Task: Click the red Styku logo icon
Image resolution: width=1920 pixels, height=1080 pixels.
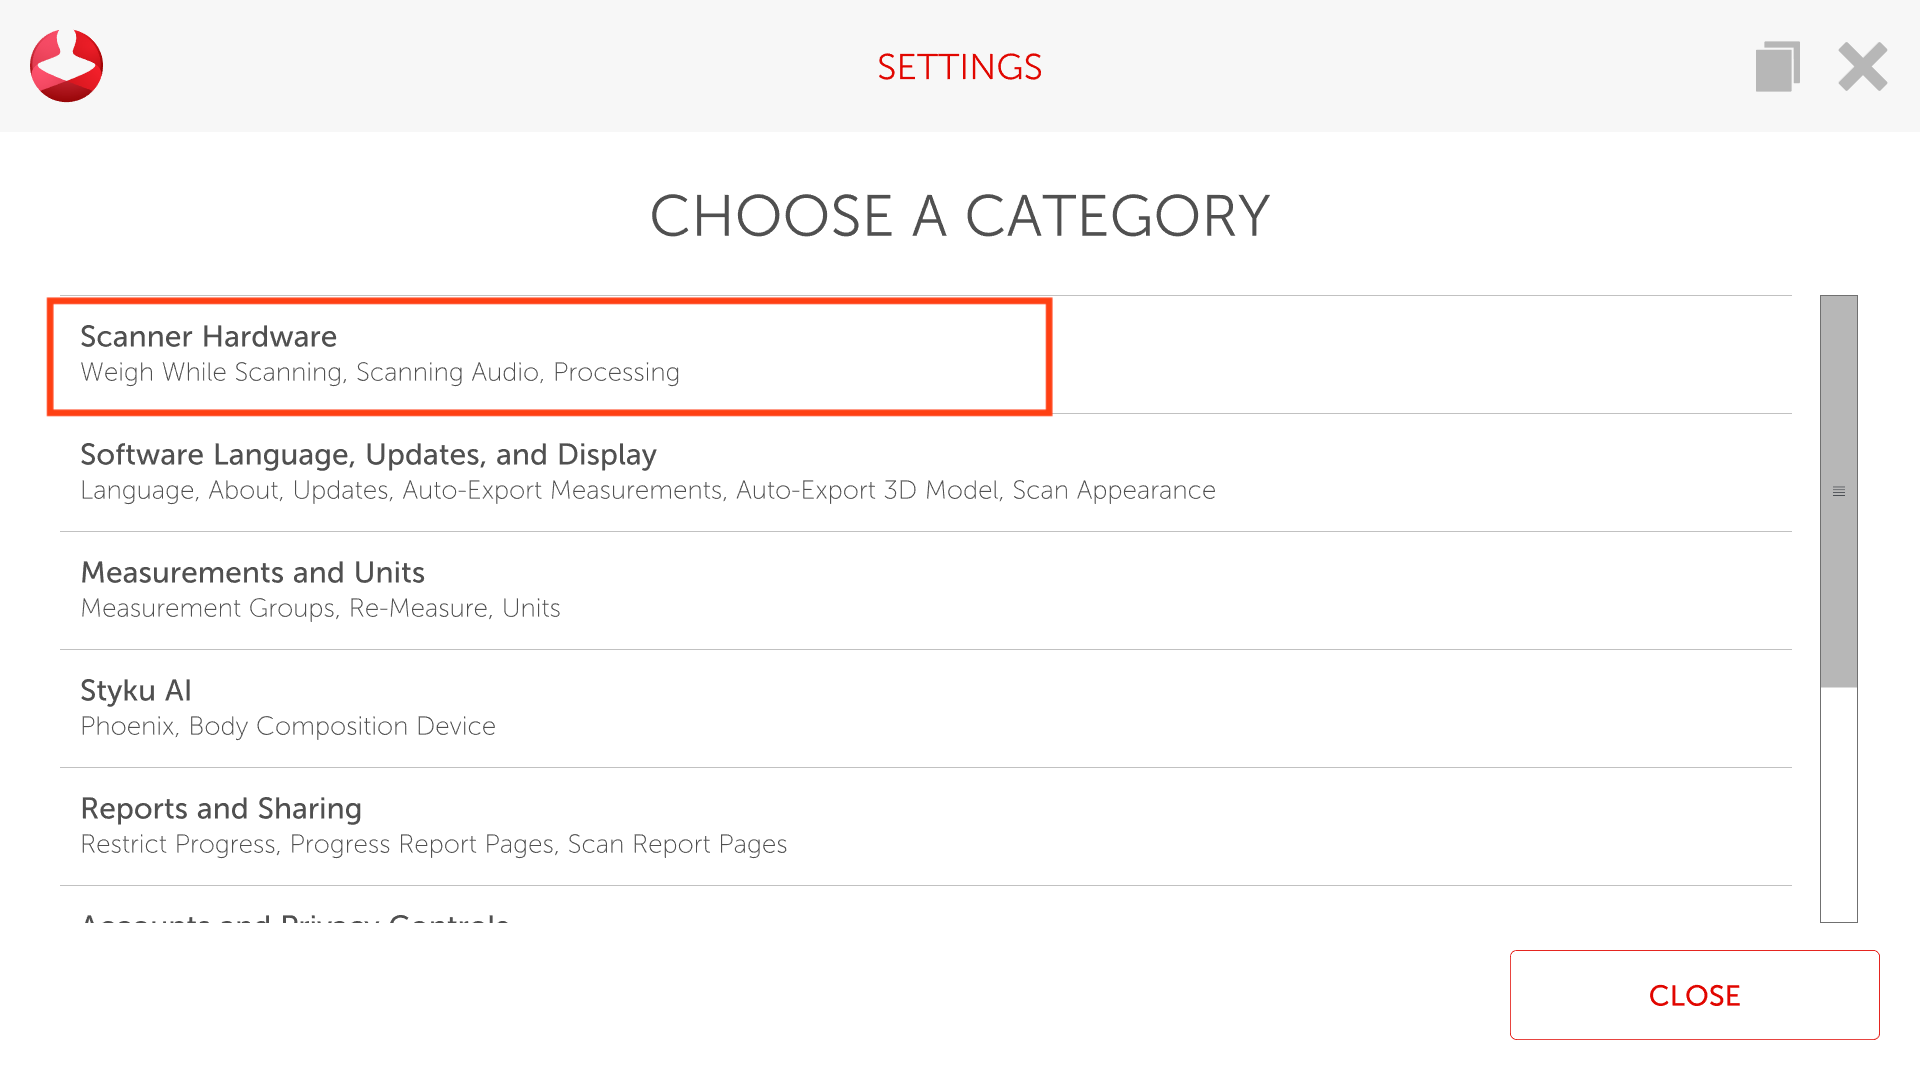Action: click(66, 66)
